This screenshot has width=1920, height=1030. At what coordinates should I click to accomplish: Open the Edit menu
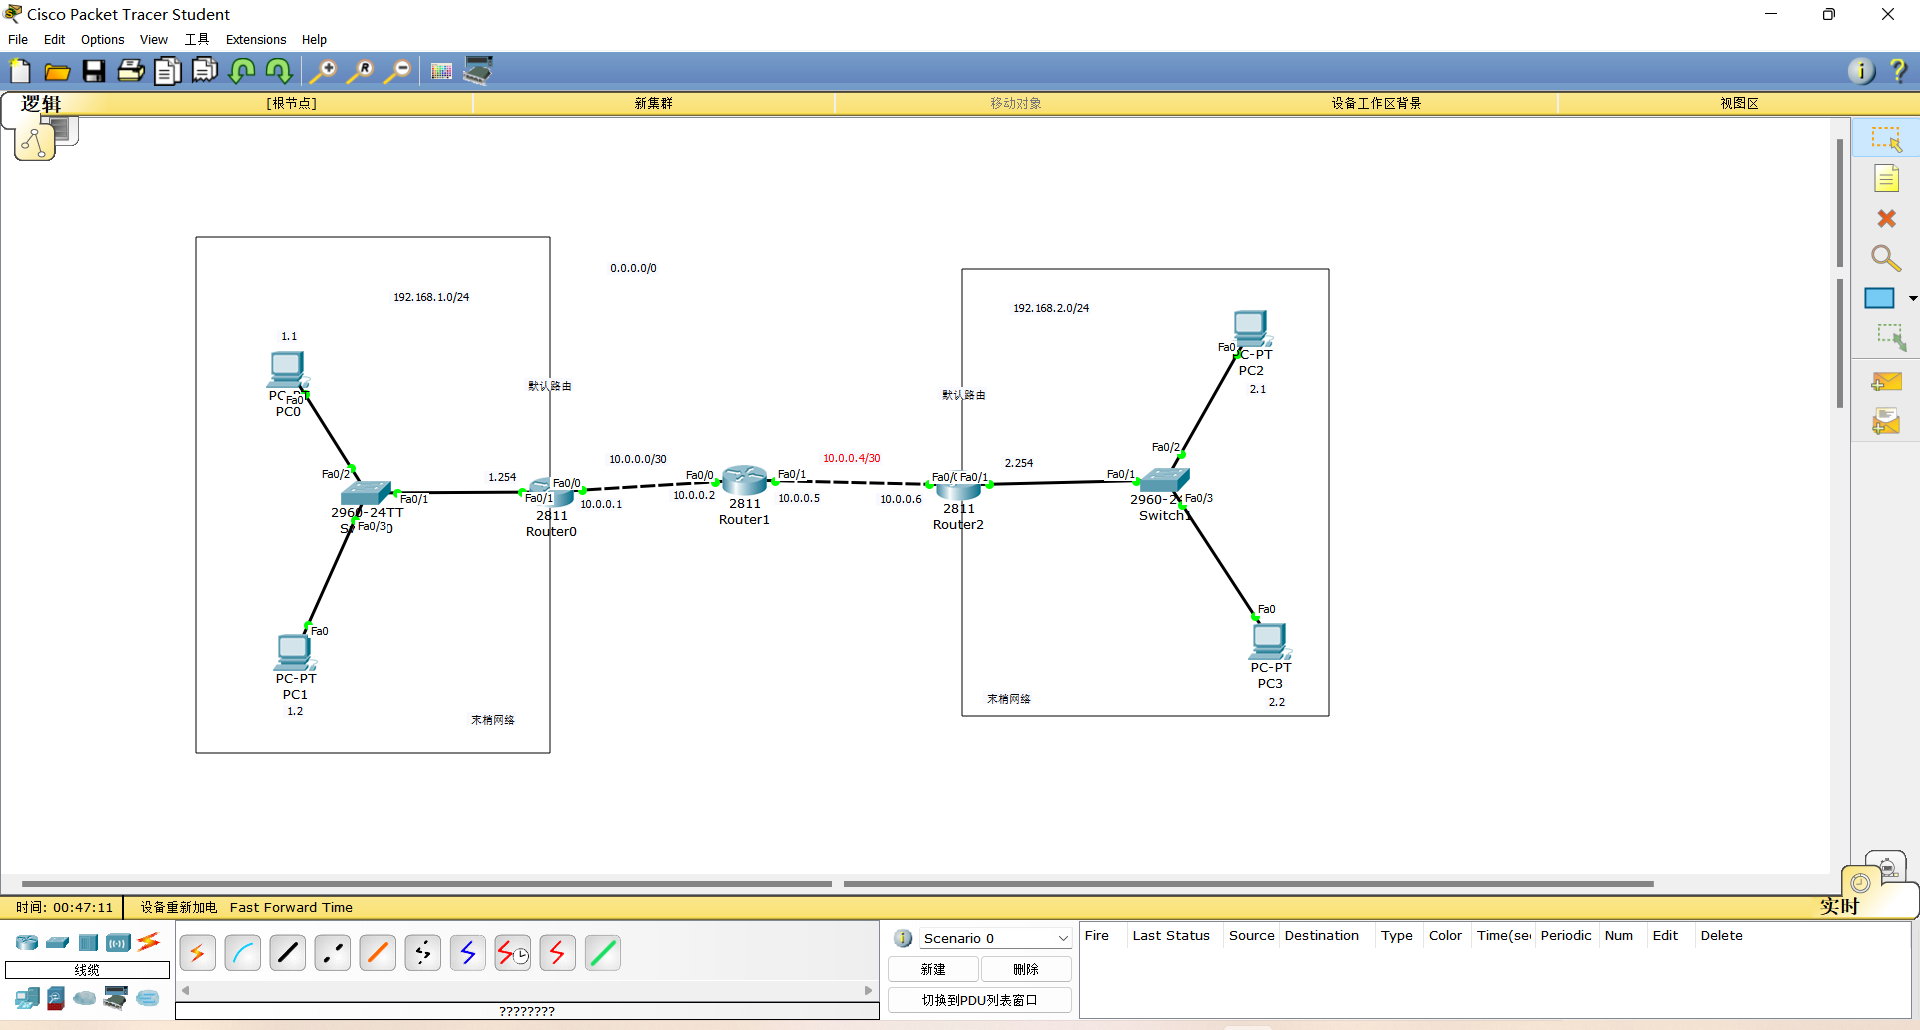(54, 40)
